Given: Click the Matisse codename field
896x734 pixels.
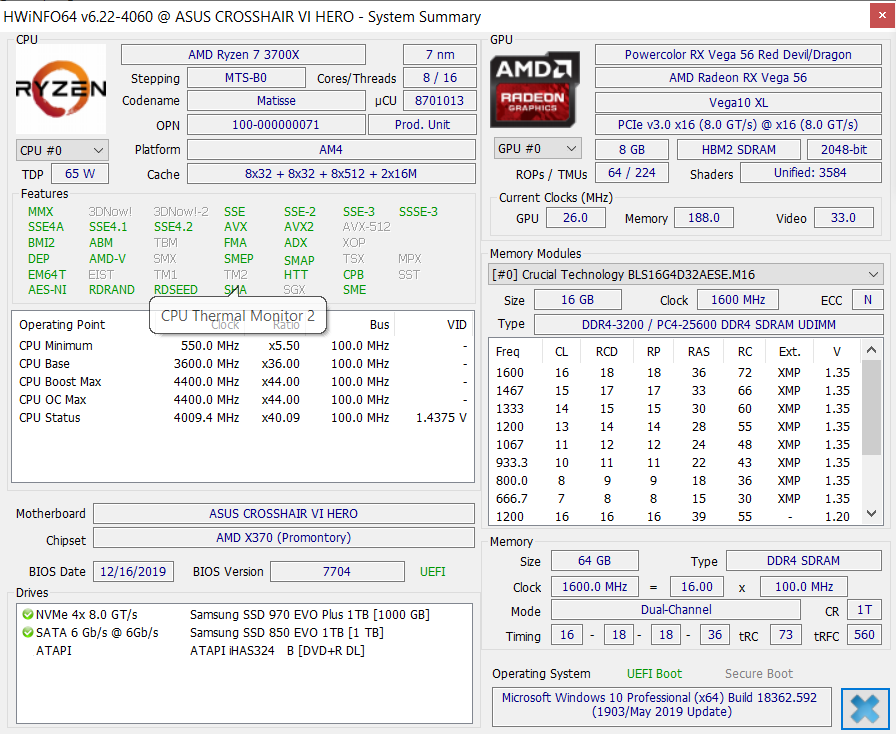Looking at the screenshot, I should 276,101.
